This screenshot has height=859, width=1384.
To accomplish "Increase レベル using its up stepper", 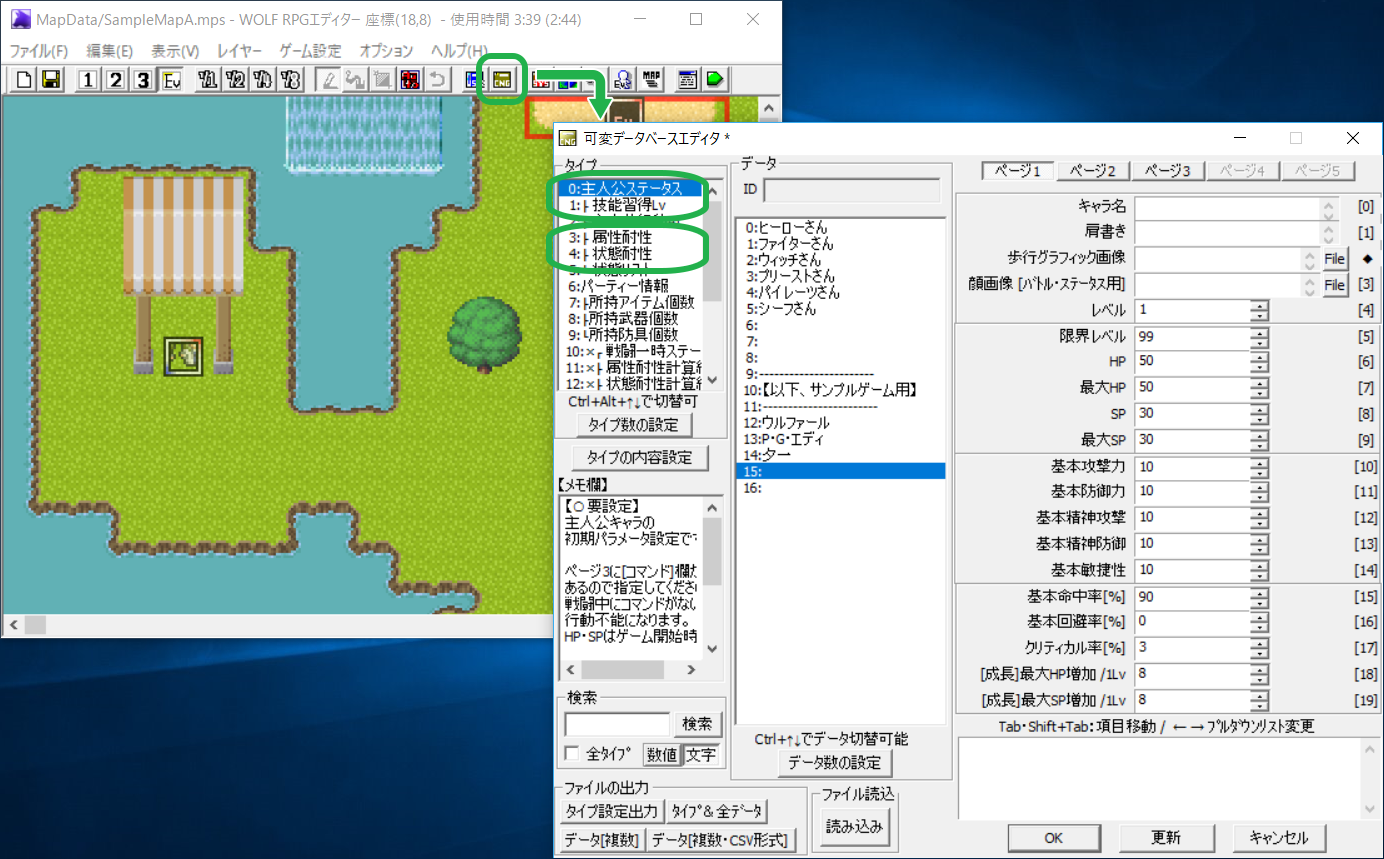I will point(1261,305).
